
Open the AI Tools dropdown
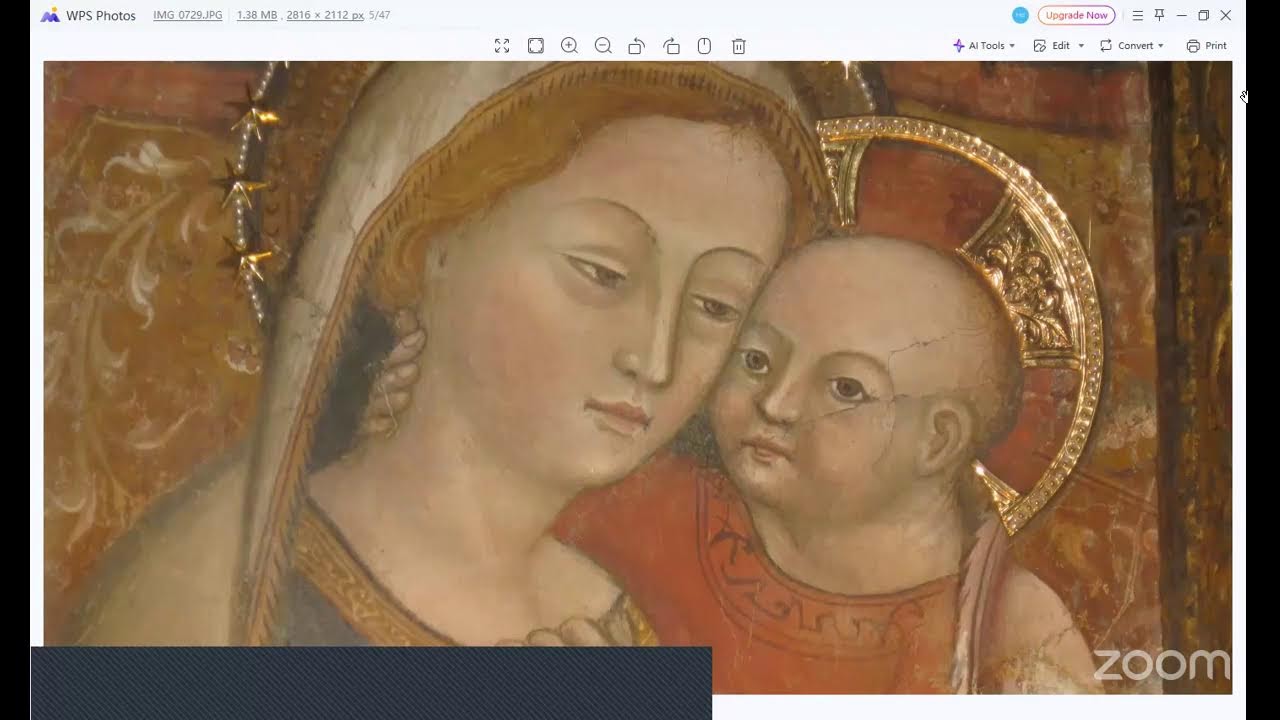(984, 46)
